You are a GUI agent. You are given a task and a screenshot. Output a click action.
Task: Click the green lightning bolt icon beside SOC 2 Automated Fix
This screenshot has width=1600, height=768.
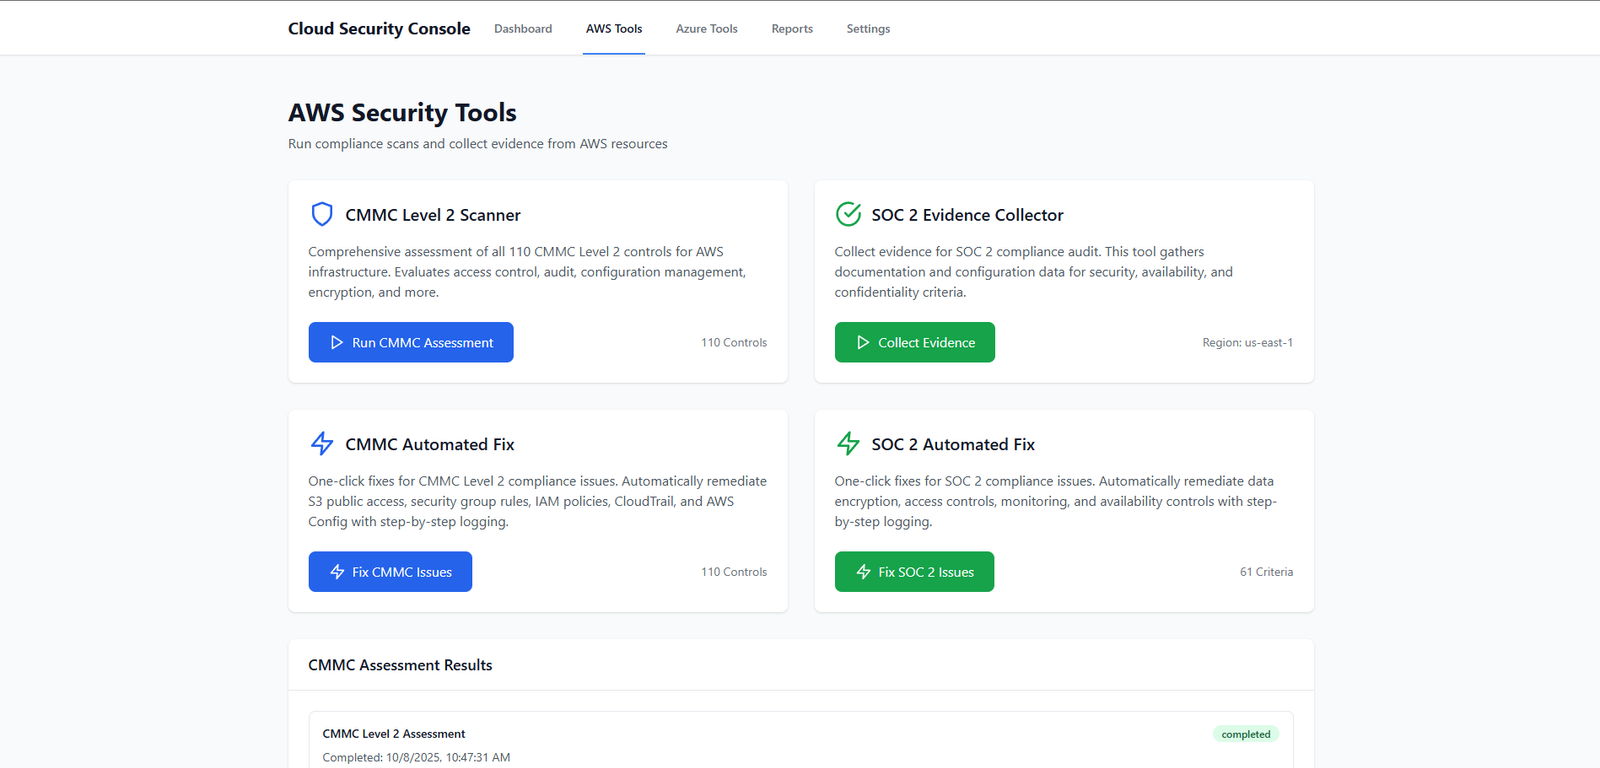[x=848, y=443]
